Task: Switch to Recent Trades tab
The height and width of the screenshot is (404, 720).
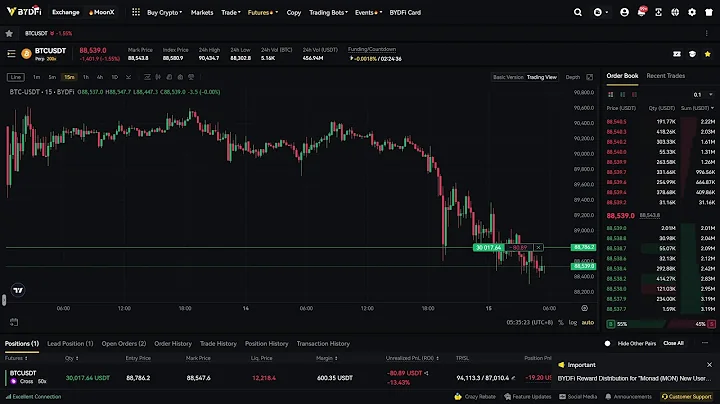Action: point(665,76)
